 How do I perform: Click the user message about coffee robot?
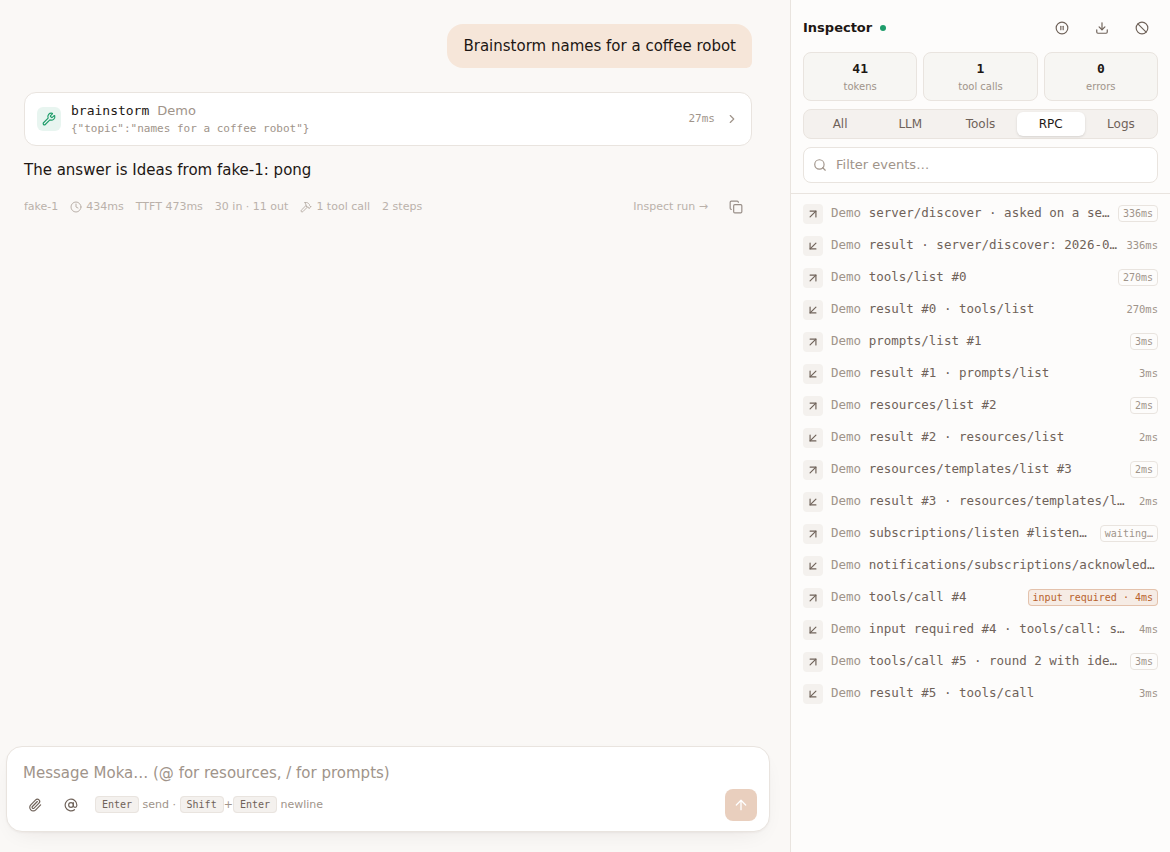pyautogui.click(x=599, y=46)
